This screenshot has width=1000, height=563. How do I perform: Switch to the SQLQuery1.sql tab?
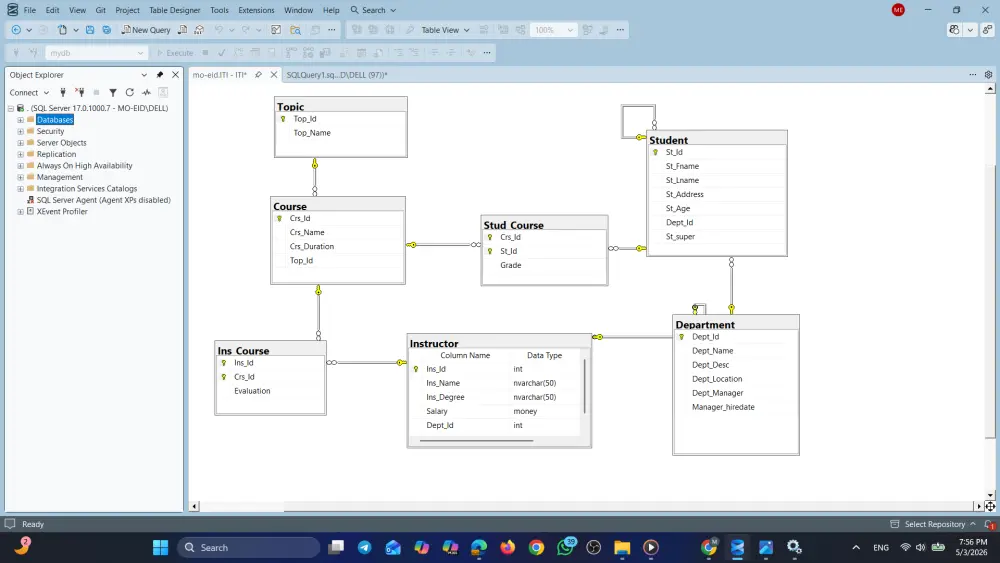337,75
